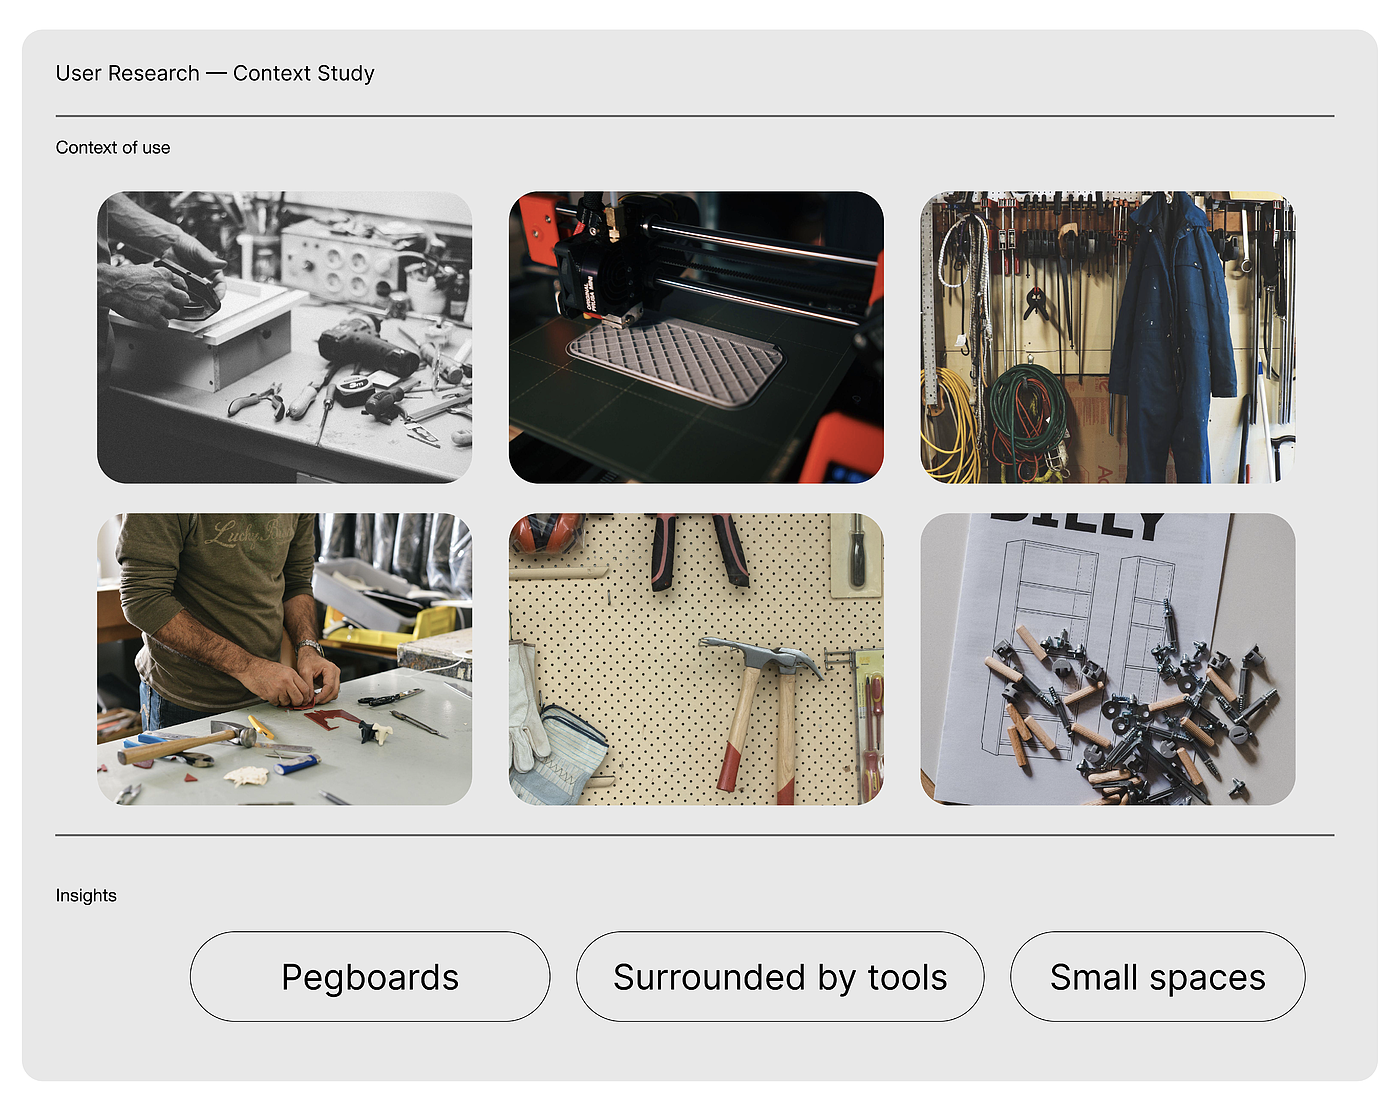The height and width of the screenshot is (1115, 1400).
Task: Click the Insights heading
Action: click(86, 895)
